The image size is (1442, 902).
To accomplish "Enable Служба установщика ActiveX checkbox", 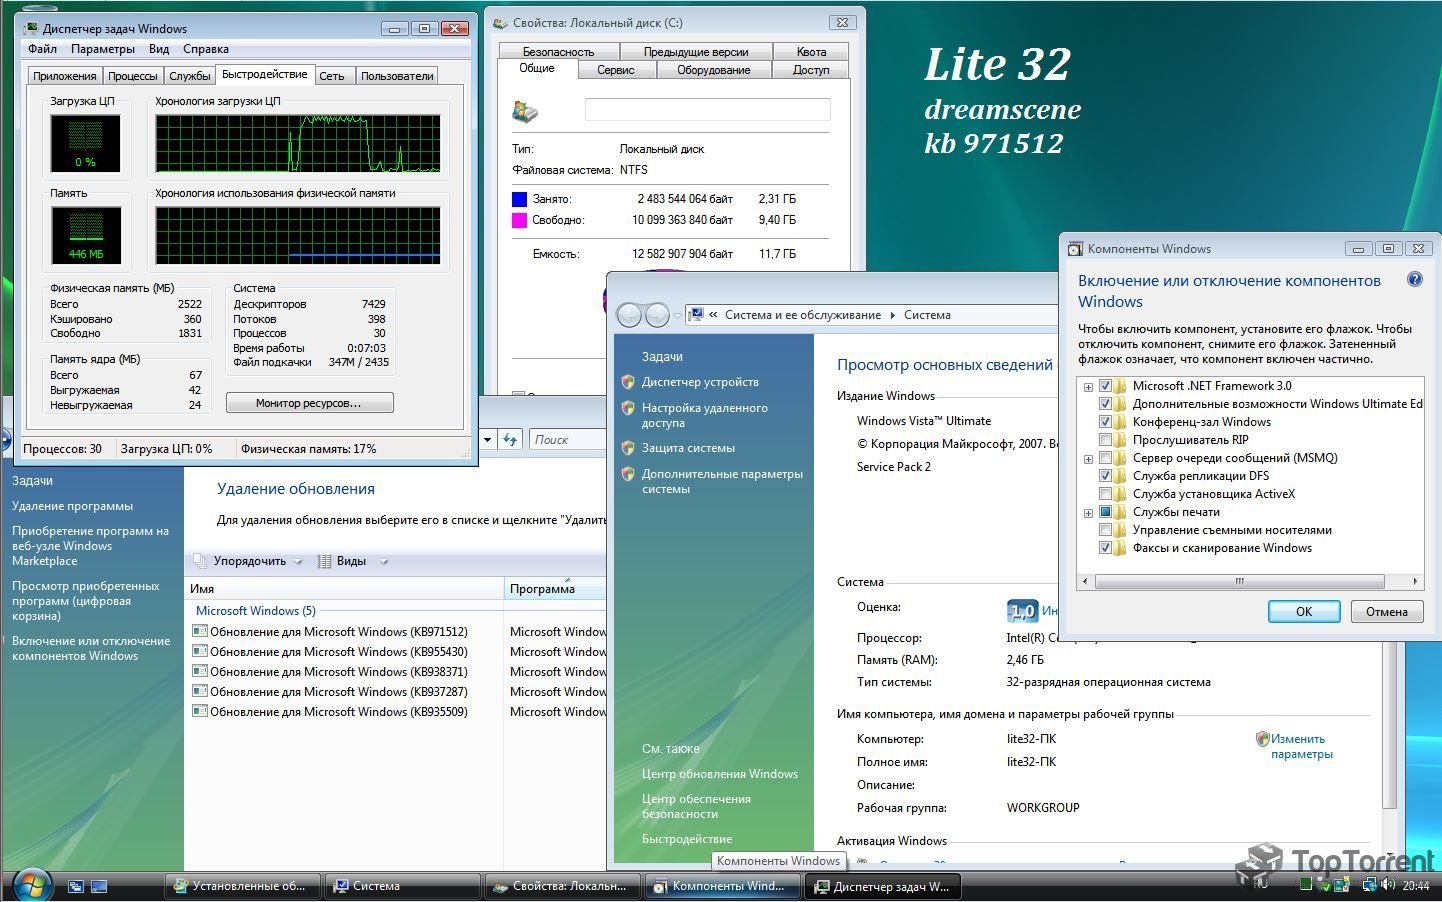I will pyautogui.click(x=1105, y=494).
